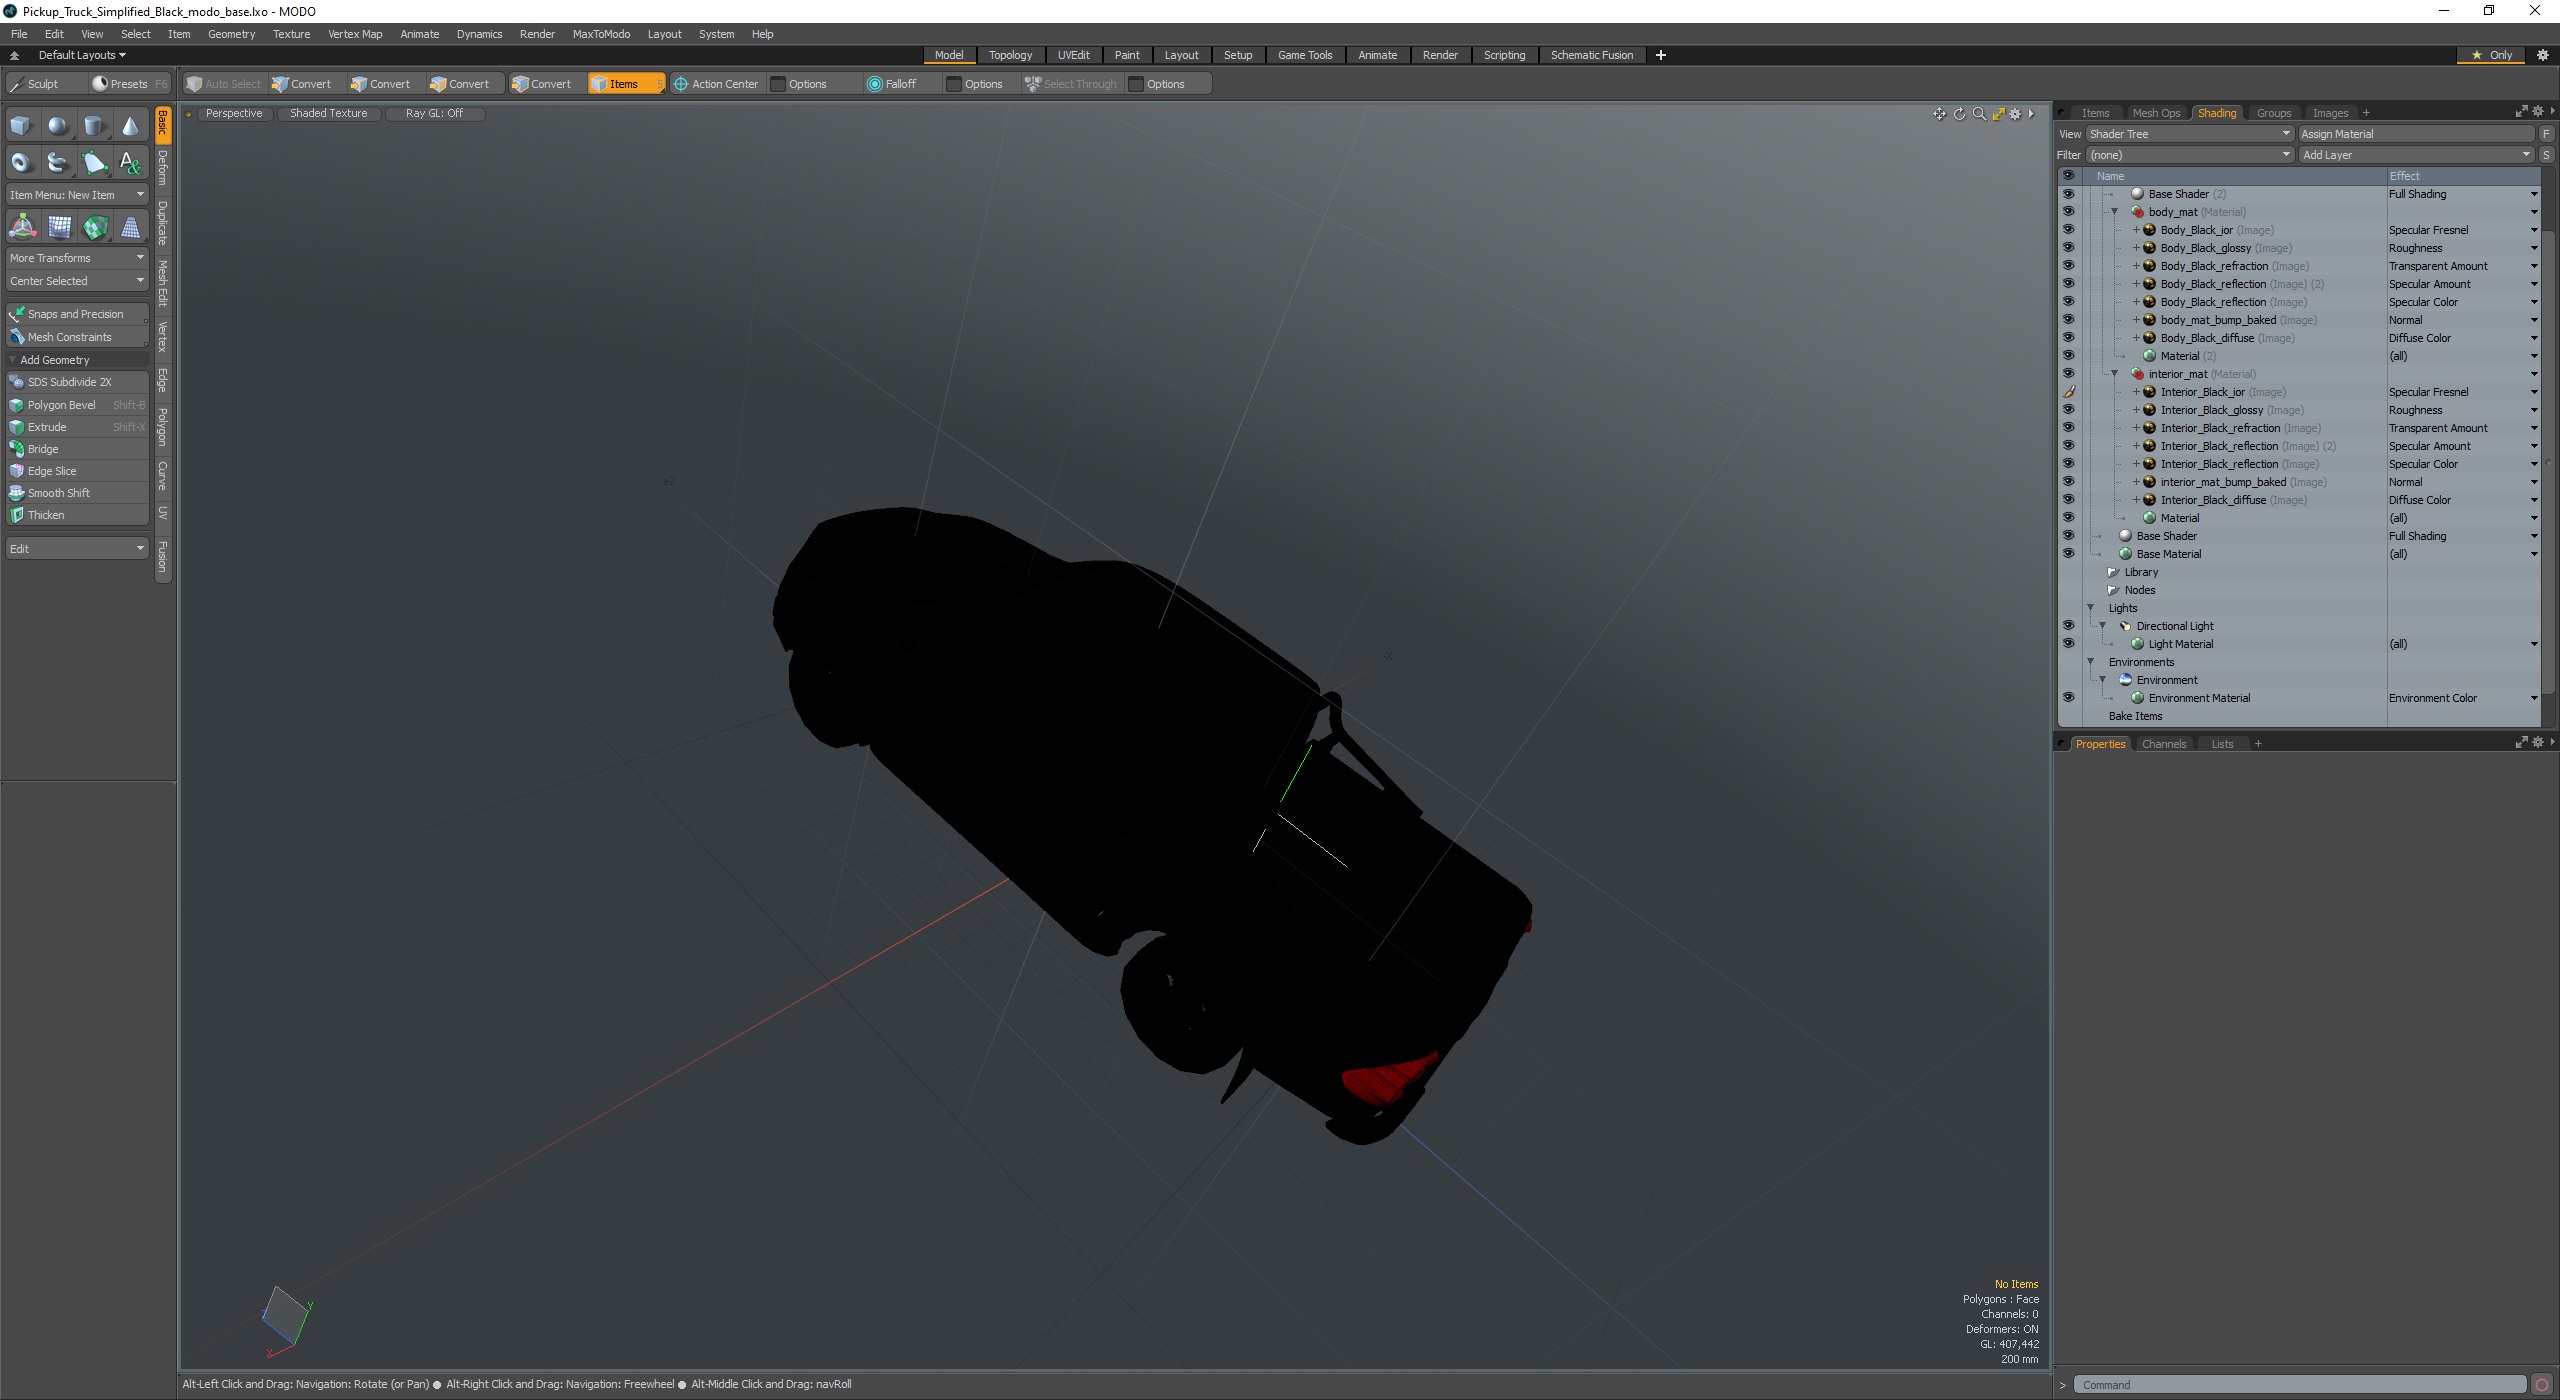
Task: Select the Cube primitive tool
Action: (21, 126)
